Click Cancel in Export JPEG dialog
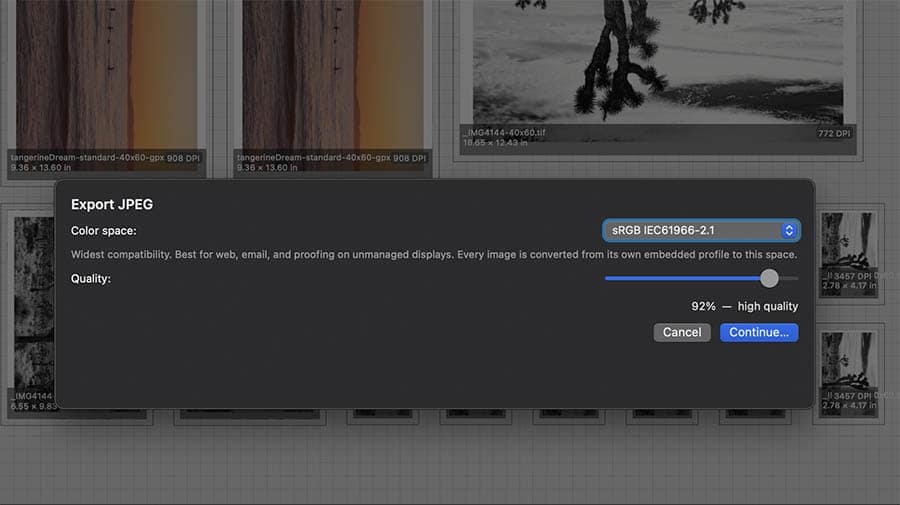 click(682, 332)
